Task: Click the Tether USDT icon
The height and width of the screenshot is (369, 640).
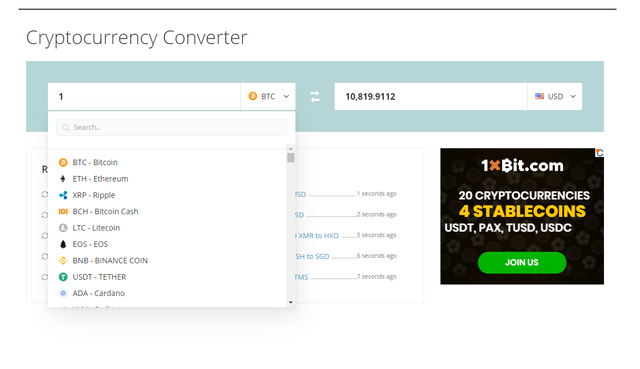Action: click(x=63, y=277)
